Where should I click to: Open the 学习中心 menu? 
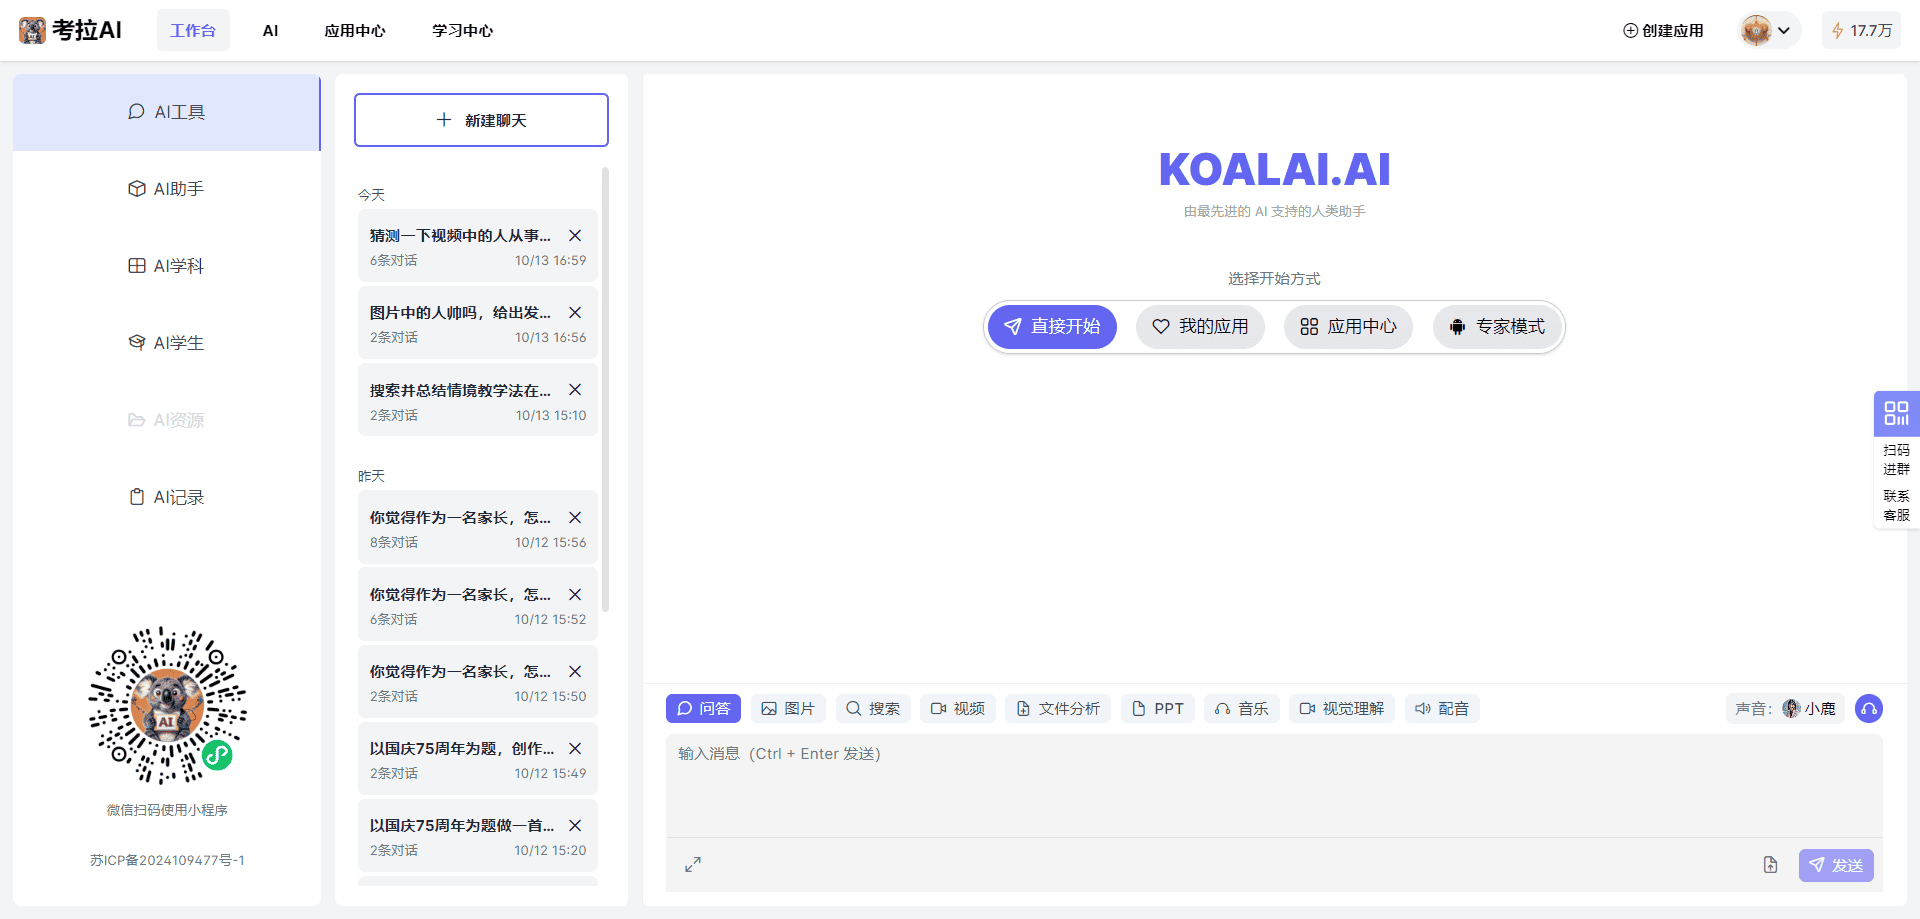coord(463,30)
